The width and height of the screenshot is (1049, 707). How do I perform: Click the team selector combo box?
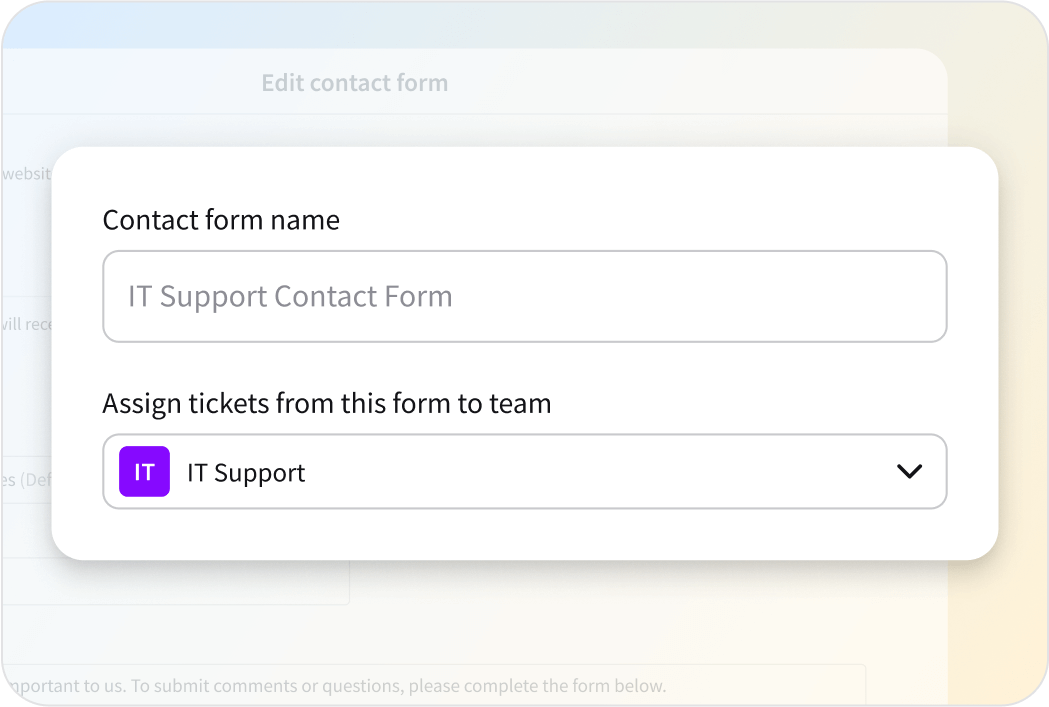coord(525,471)
